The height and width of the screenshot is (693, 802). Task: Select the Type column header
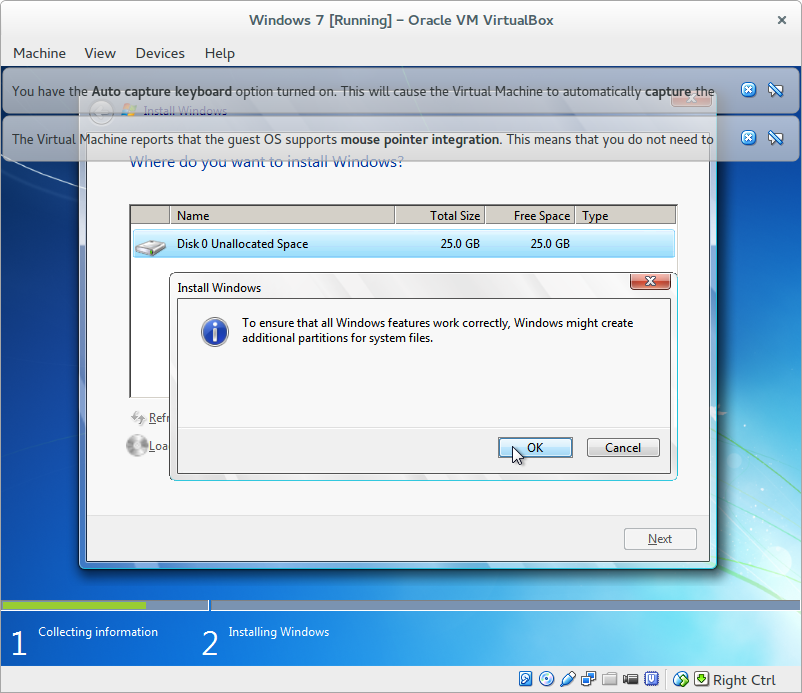626,215
